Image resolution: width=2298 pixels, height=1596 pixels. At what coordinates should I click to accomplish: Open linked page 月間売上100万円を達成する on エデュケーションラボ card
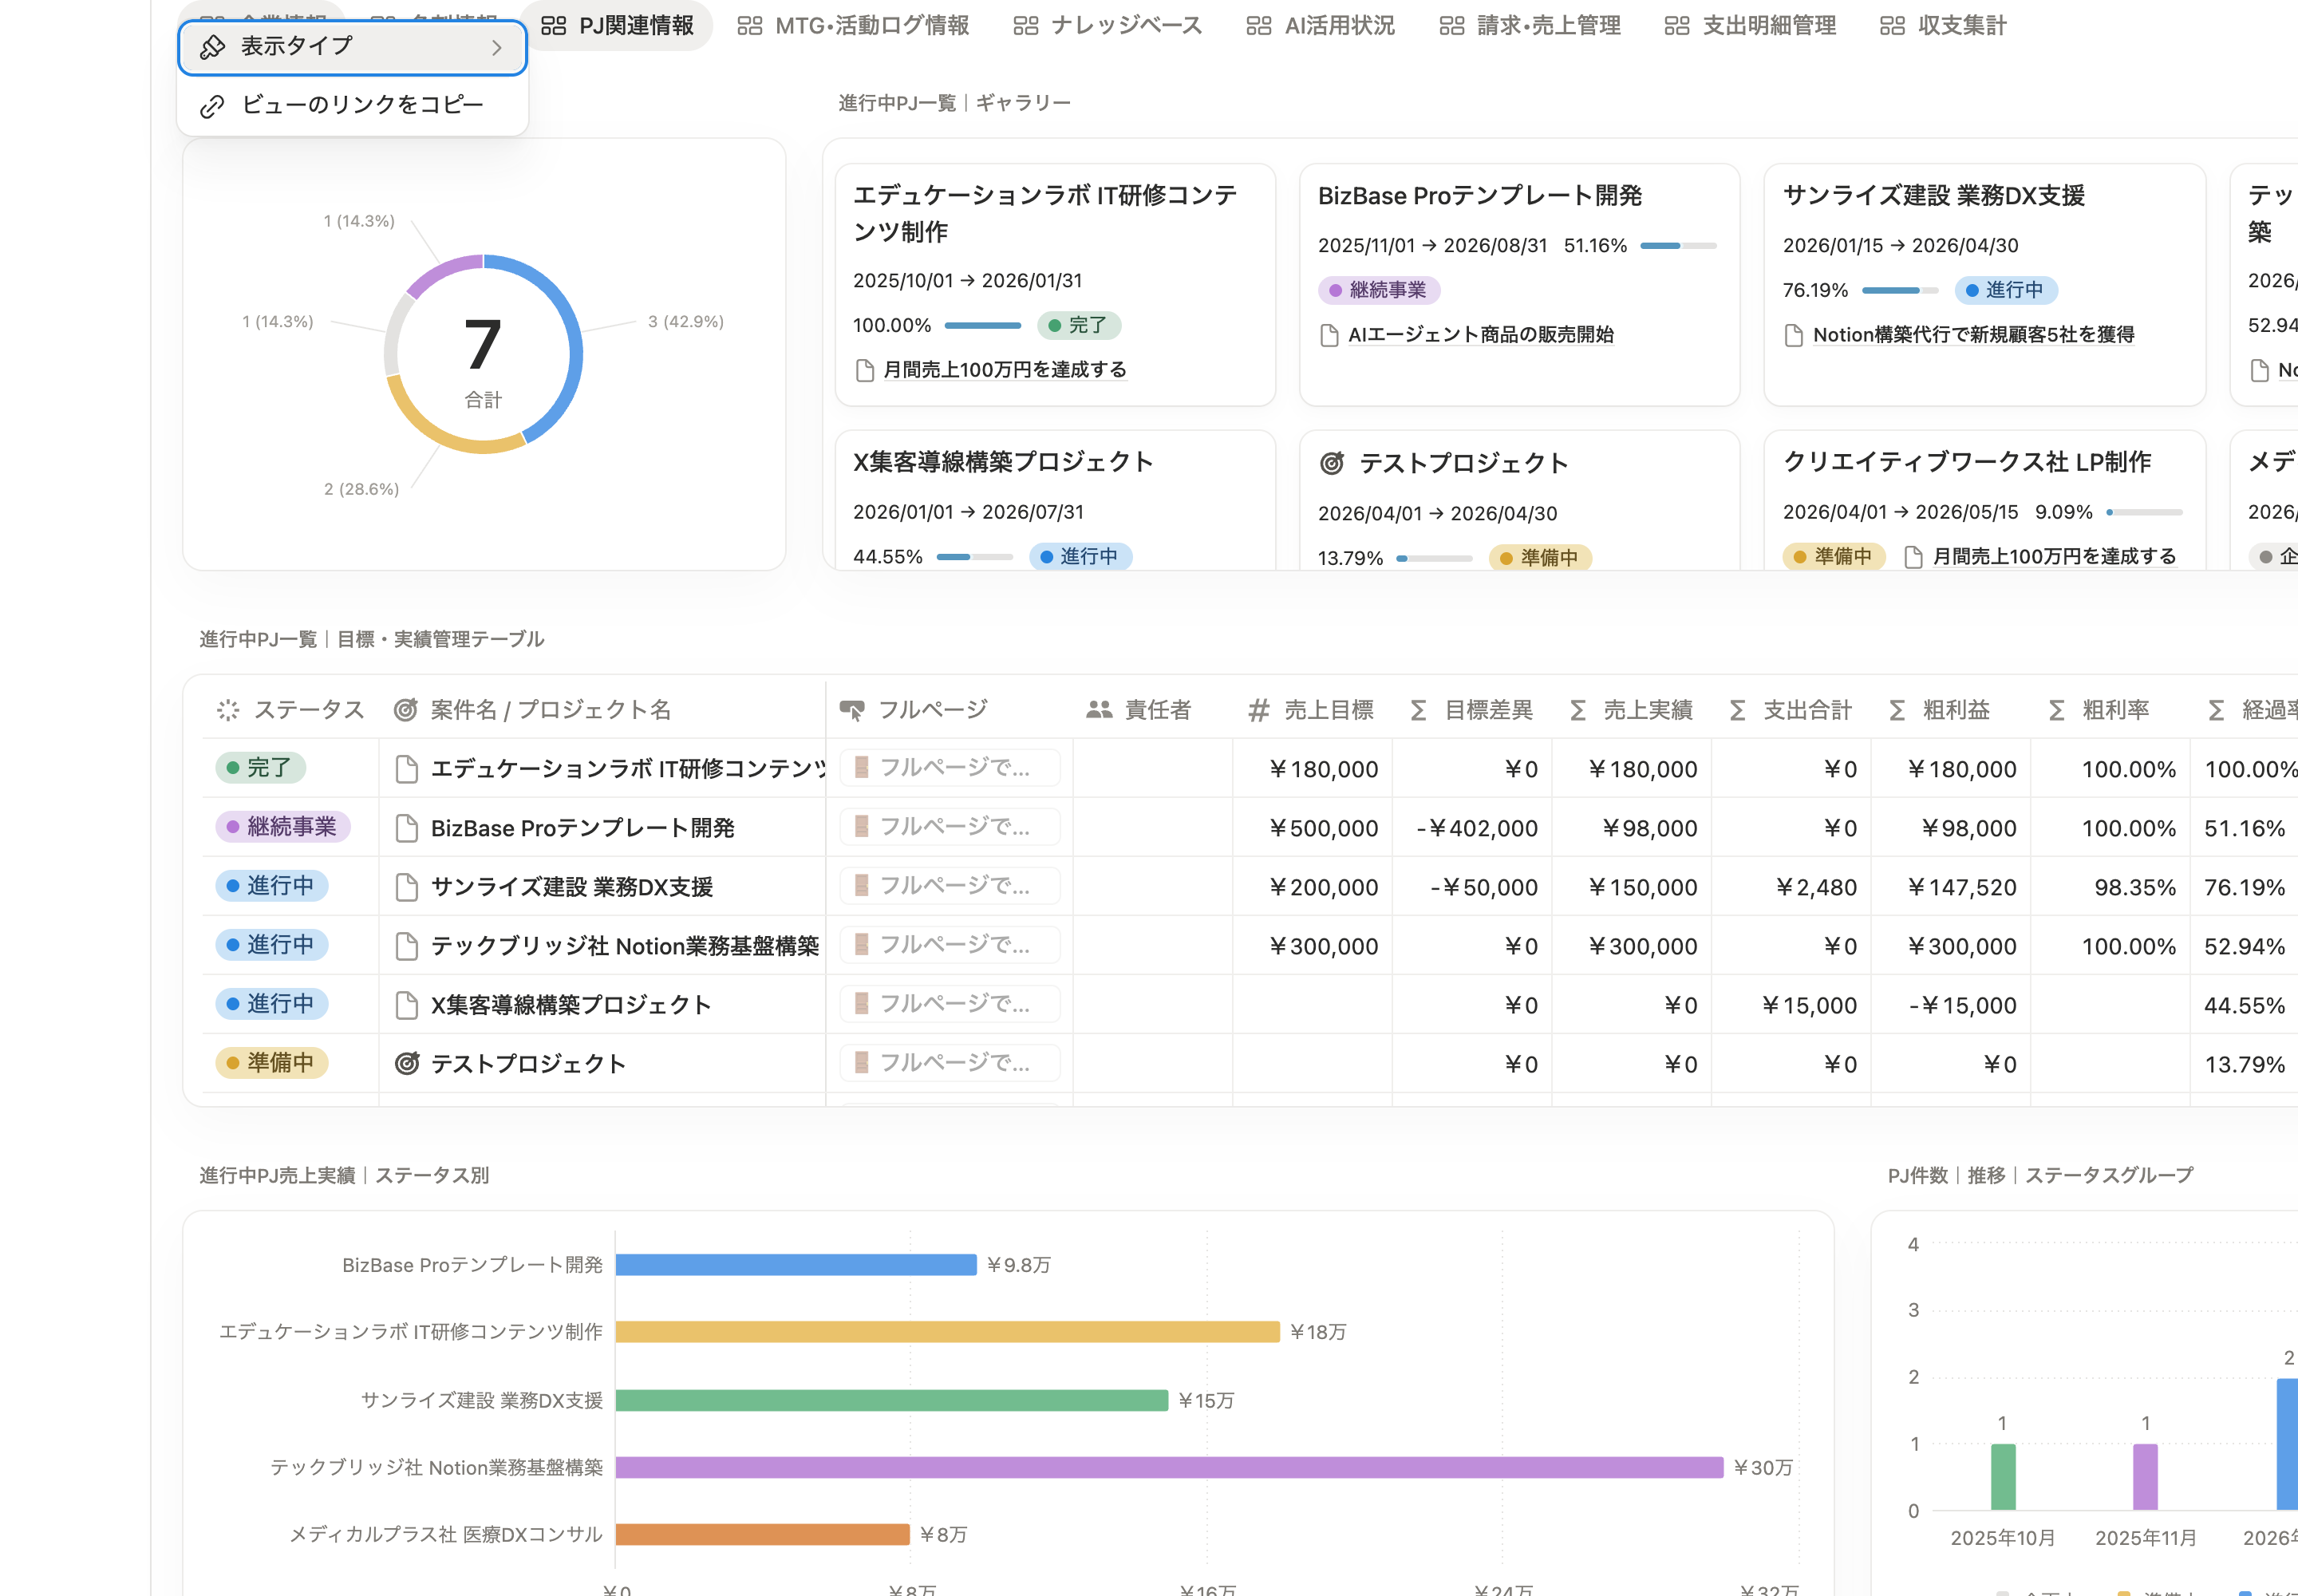point(1004,370)
